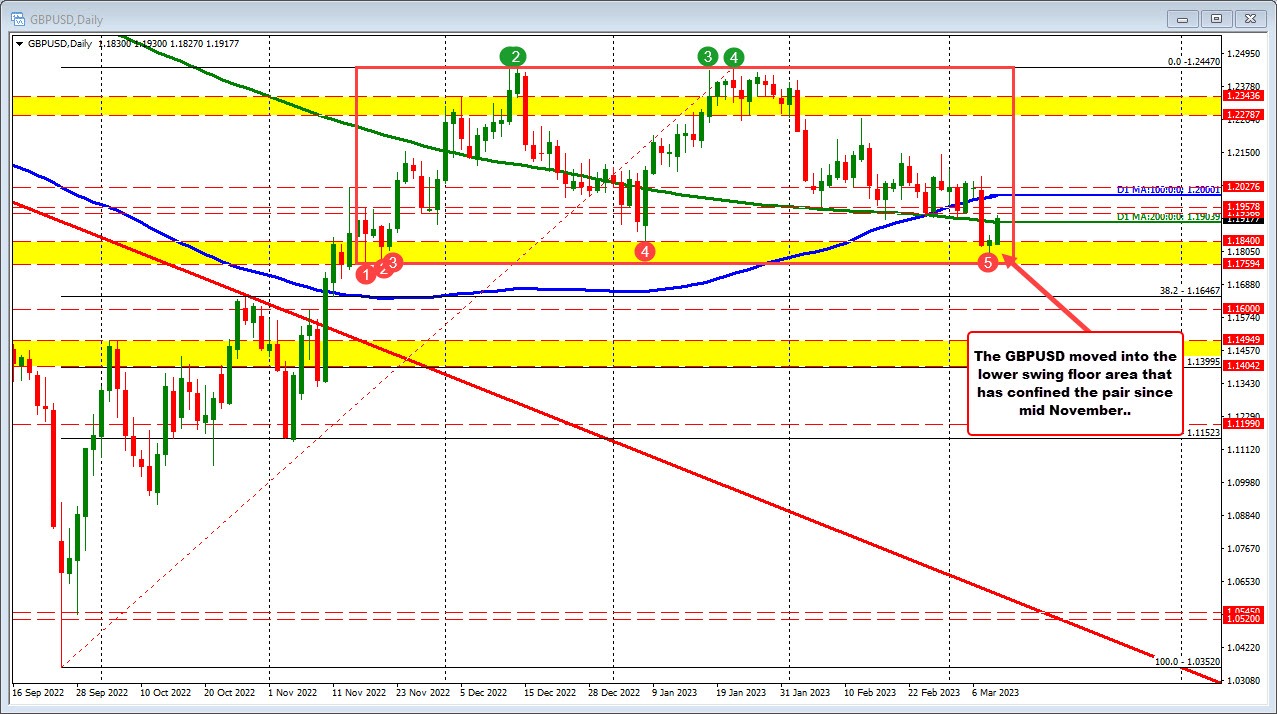Click the 1.24950 price scale value

(1243, 53)
